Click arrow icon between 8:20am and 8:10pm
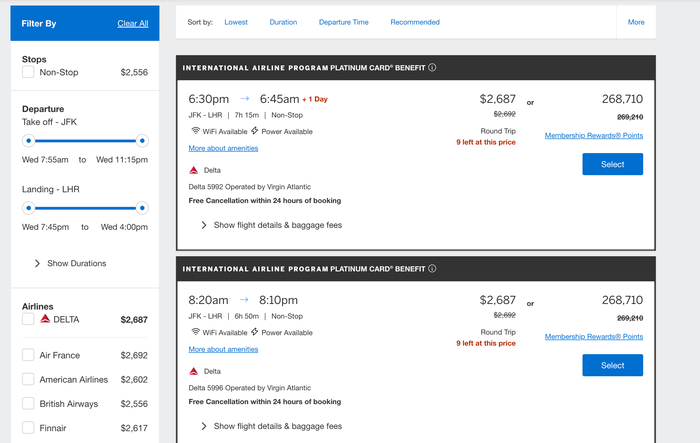 (x=244, y=299)
